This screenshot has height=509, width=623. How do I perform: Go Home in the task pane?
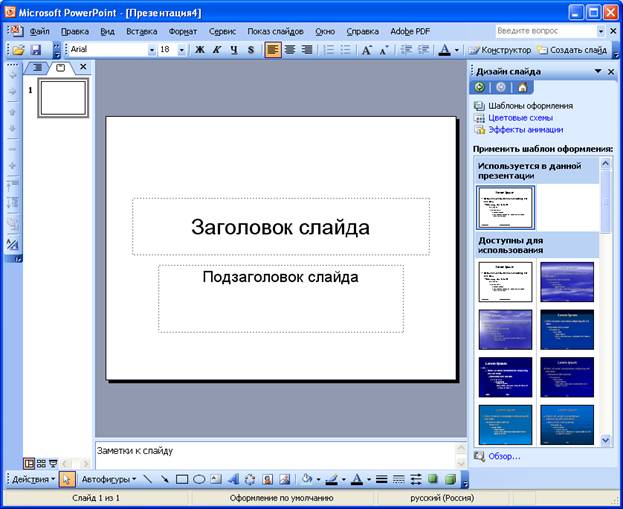(x=521, y=87)
